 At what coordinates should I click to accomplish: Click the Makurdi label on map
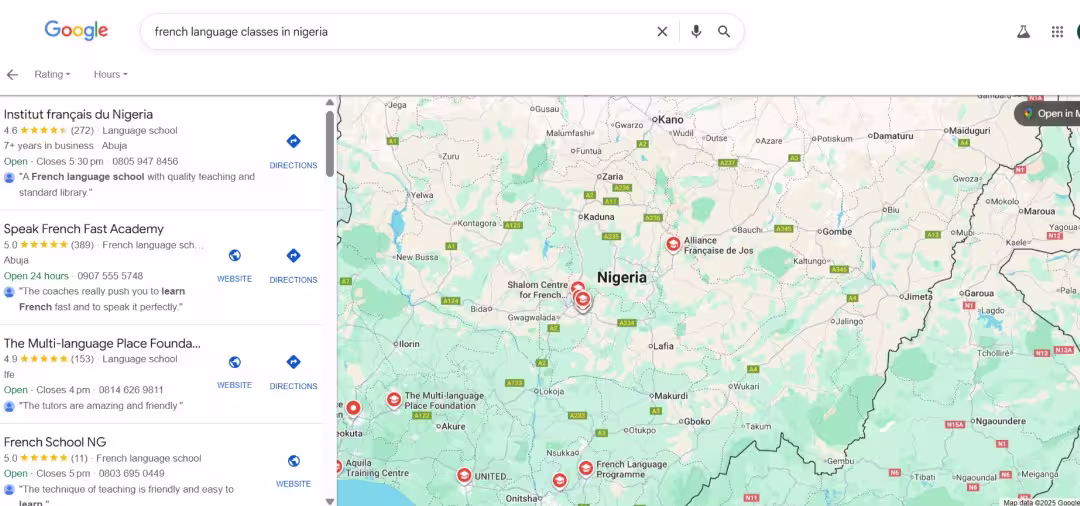coord(670,396)
